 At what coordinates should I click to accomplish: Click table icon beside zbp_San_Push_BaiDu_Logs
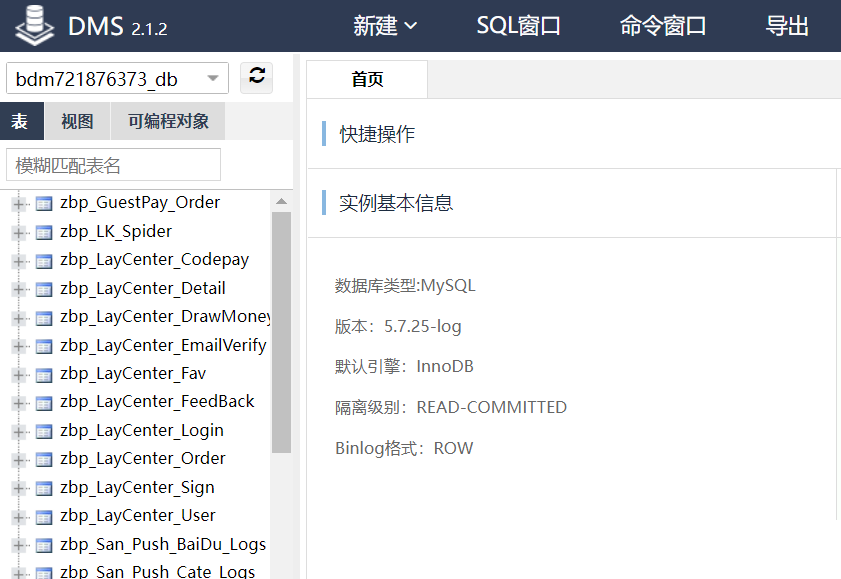[x=44, y=545]
